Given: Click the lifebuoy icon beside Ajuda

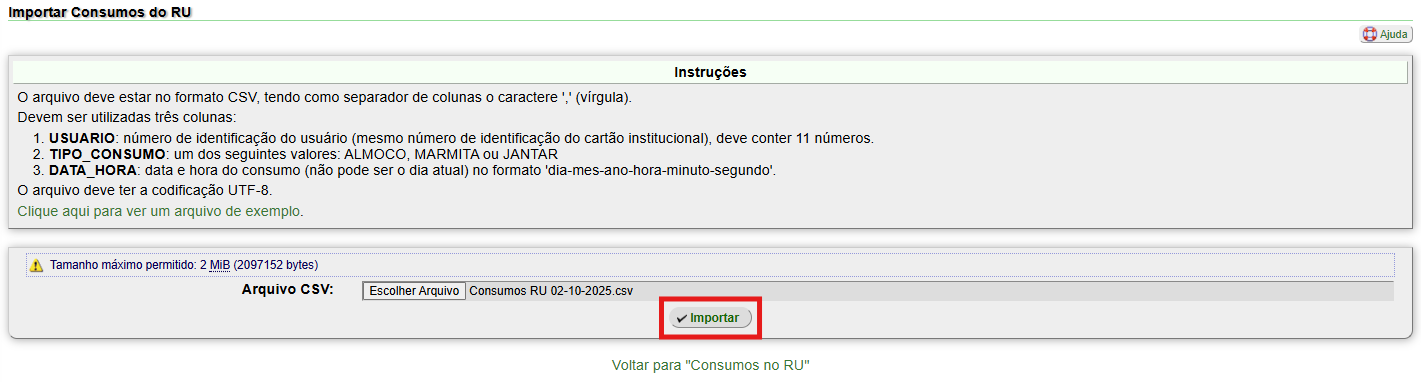Looking at the screenshot, I should click(x=1370, y=34).
